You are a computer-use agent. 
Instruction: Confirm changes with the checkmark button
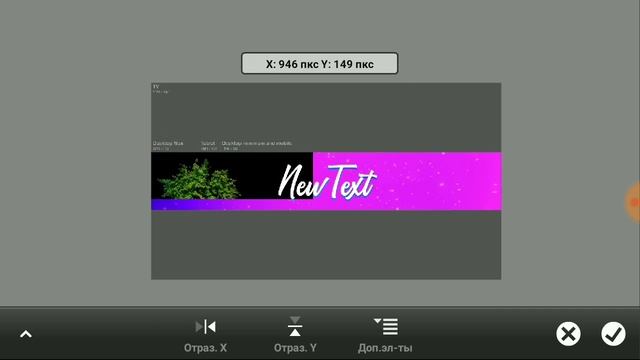(x=613, y=334)
